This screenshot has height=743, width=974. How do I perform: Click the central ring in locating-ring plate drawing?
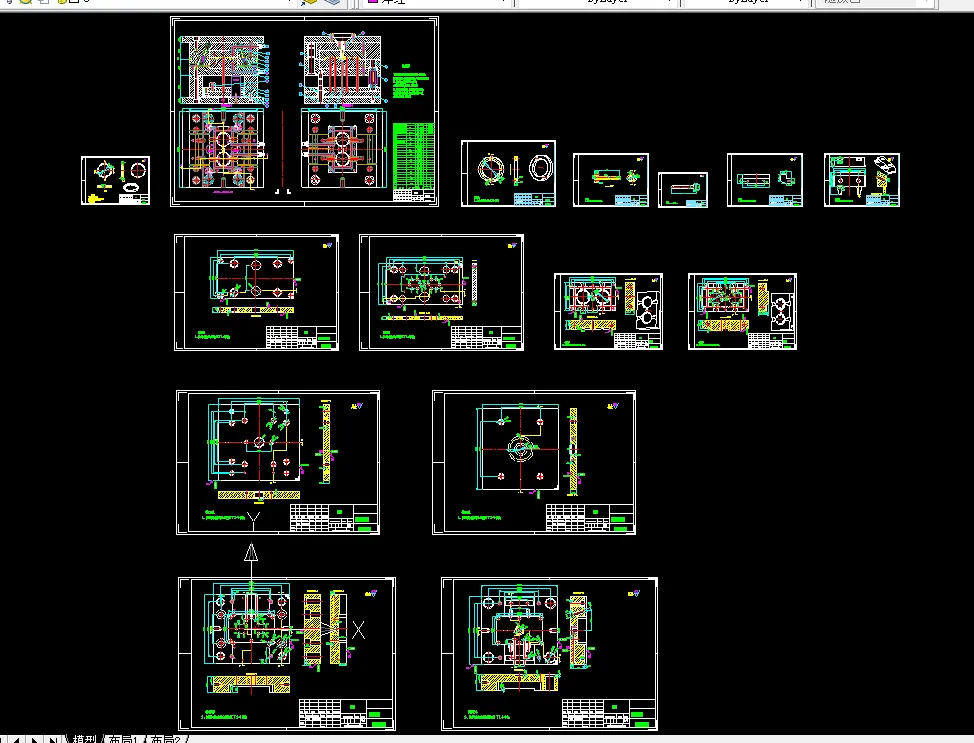[521, 449]
